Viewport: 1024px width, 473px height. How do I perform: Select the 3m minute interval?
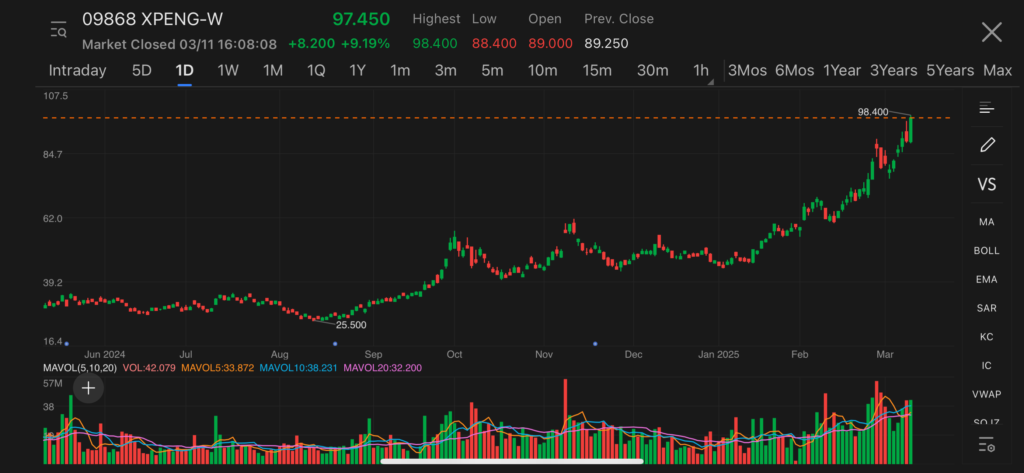coord(445,71)
